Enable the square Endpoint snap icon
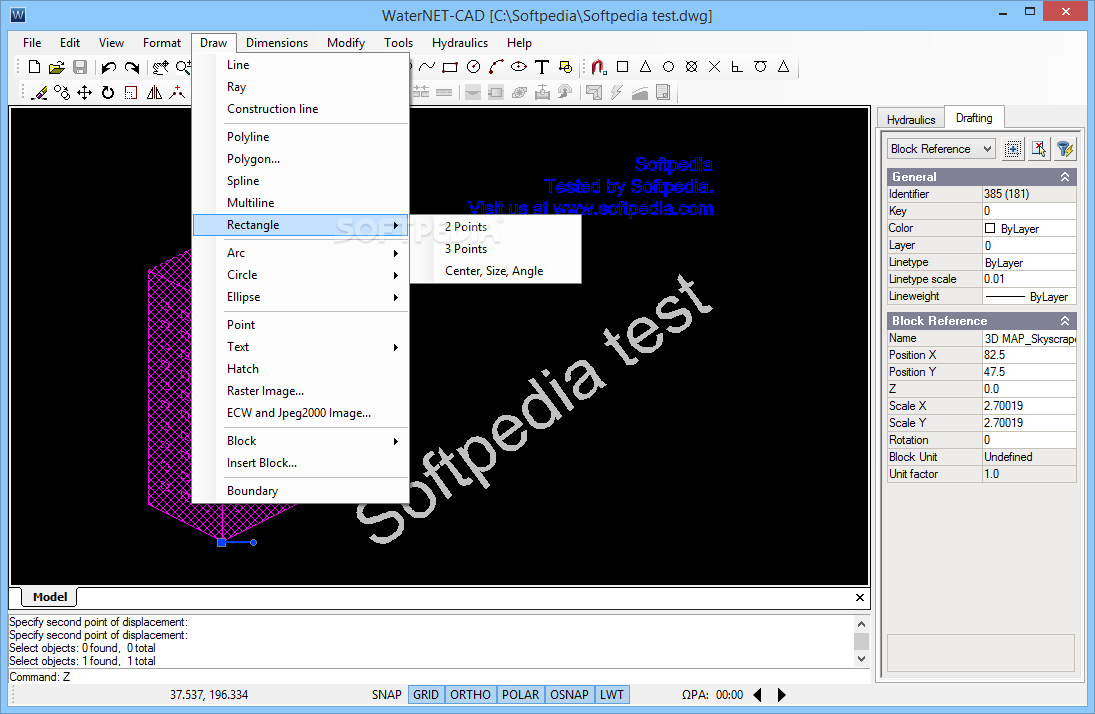The width and height of the screenshot is (1095, 714). pyautogui.click(x=622, y=67)
